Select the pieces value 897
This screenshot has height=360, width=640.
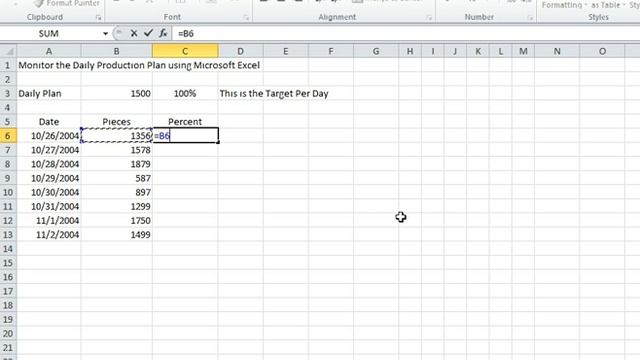coord(116,192)
